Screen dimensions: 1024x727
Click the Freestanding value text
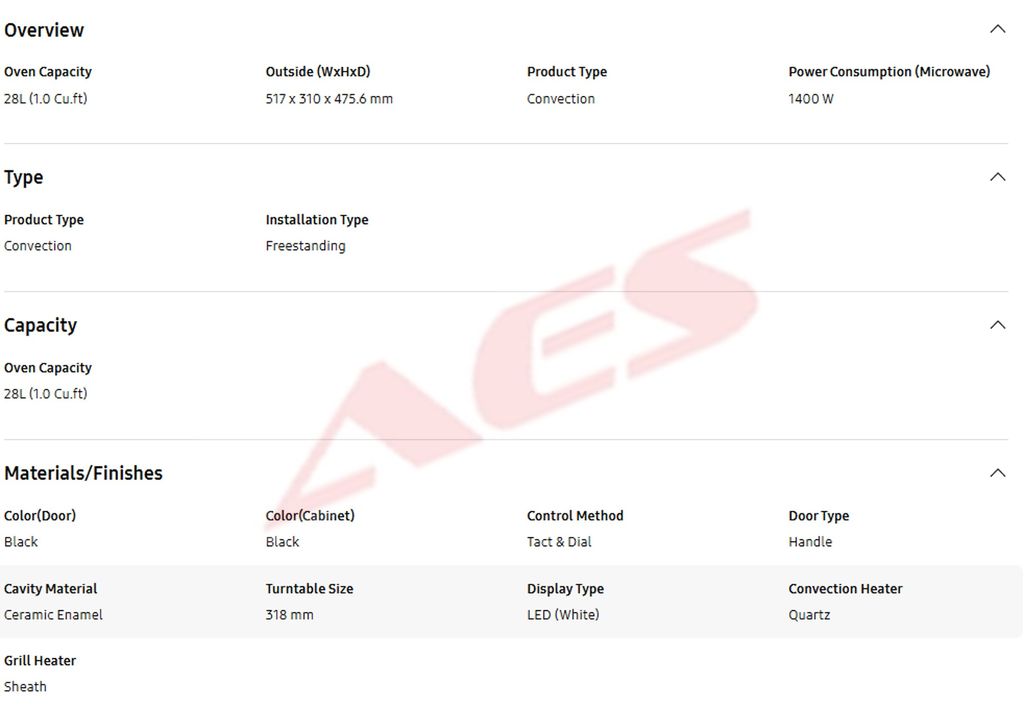[305, 246]
